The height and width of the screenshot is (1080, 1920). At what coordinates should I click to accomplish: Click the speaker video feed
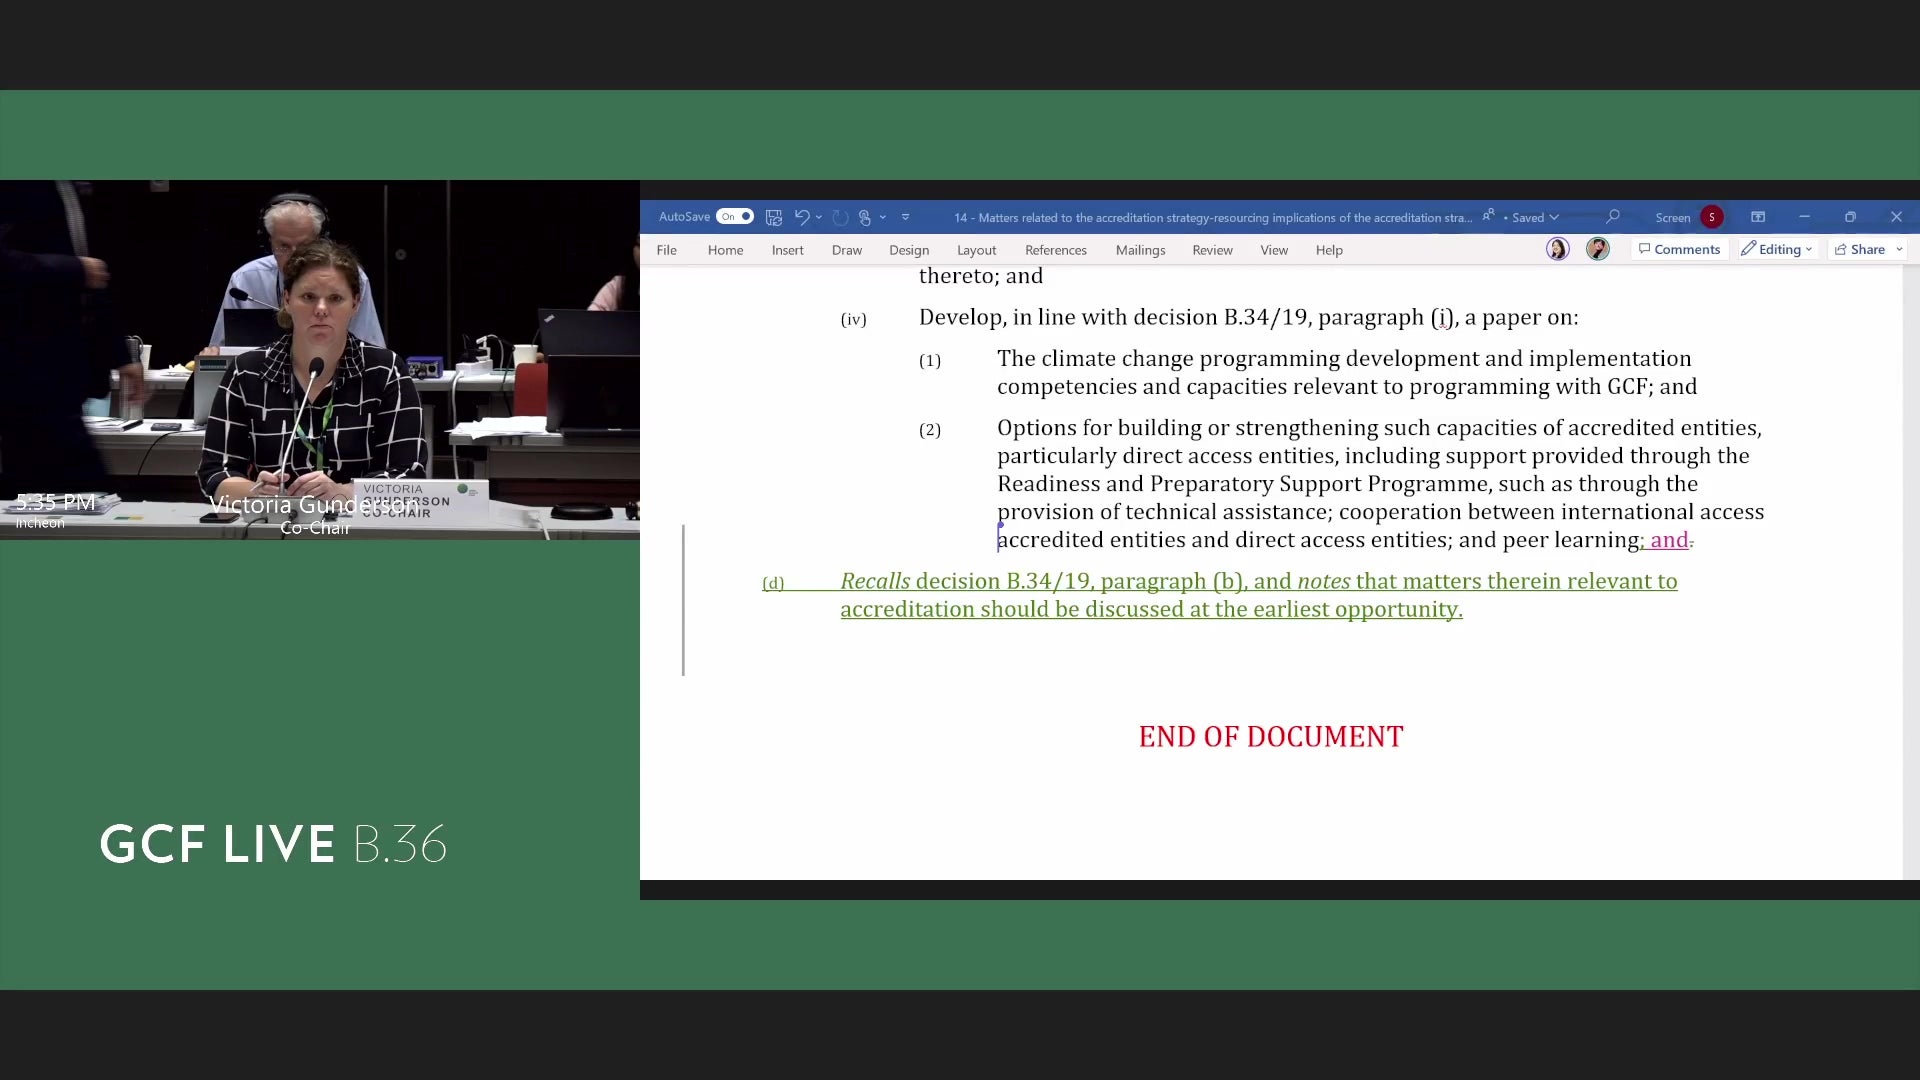pos(320,360)
